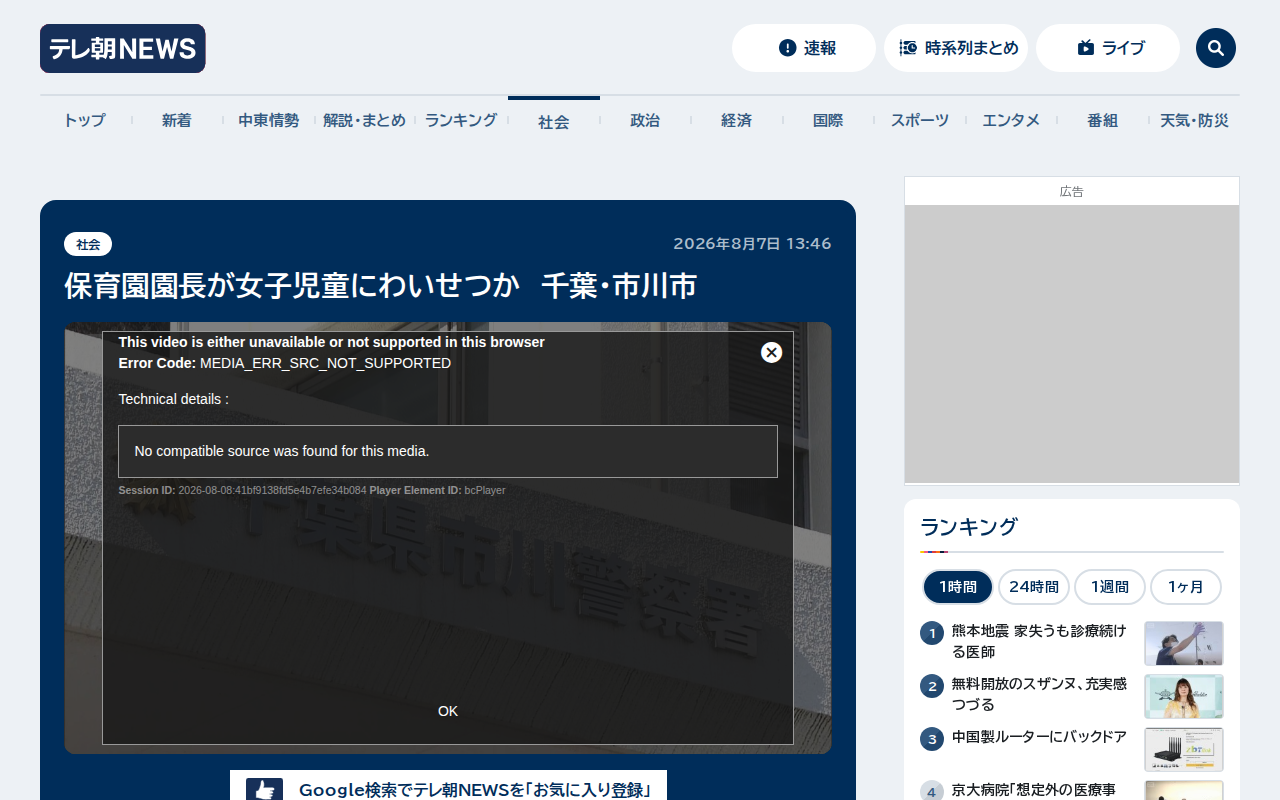Click the error code MEDIA_ERR_SRC_NOT_SUPPORTED text
The width and height of the screenshot is (1280, 800).
pyautogui.click(x=326, y=363)
